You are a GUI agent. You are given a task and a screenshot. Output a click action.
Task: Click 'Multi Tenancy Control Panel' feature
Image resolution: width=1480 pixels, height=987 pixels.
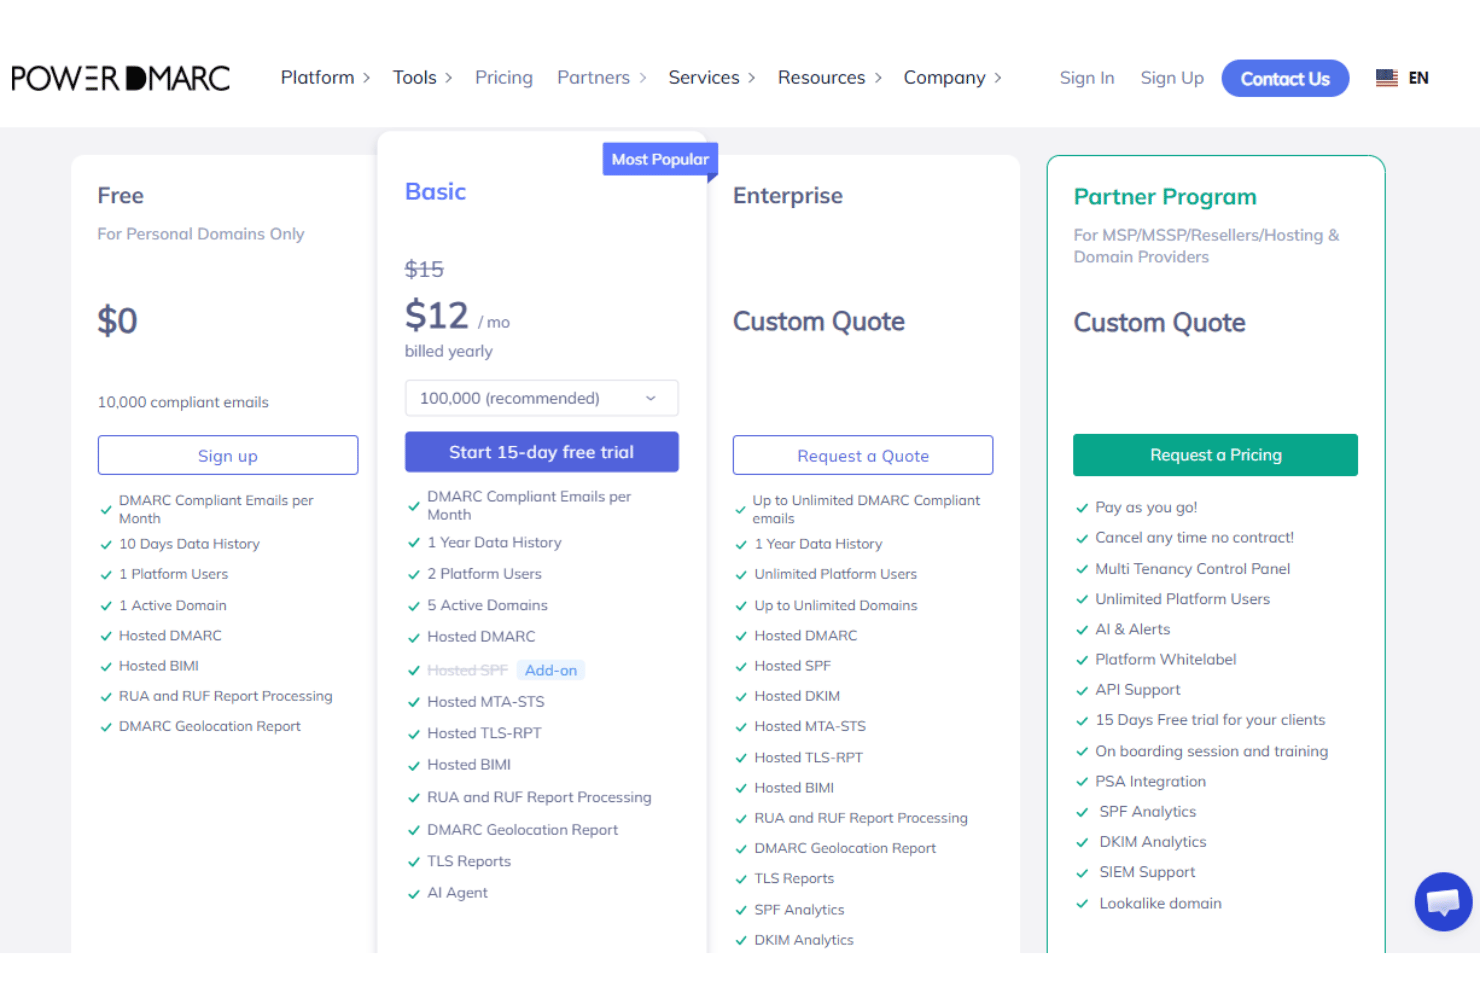pos(1192,568)
